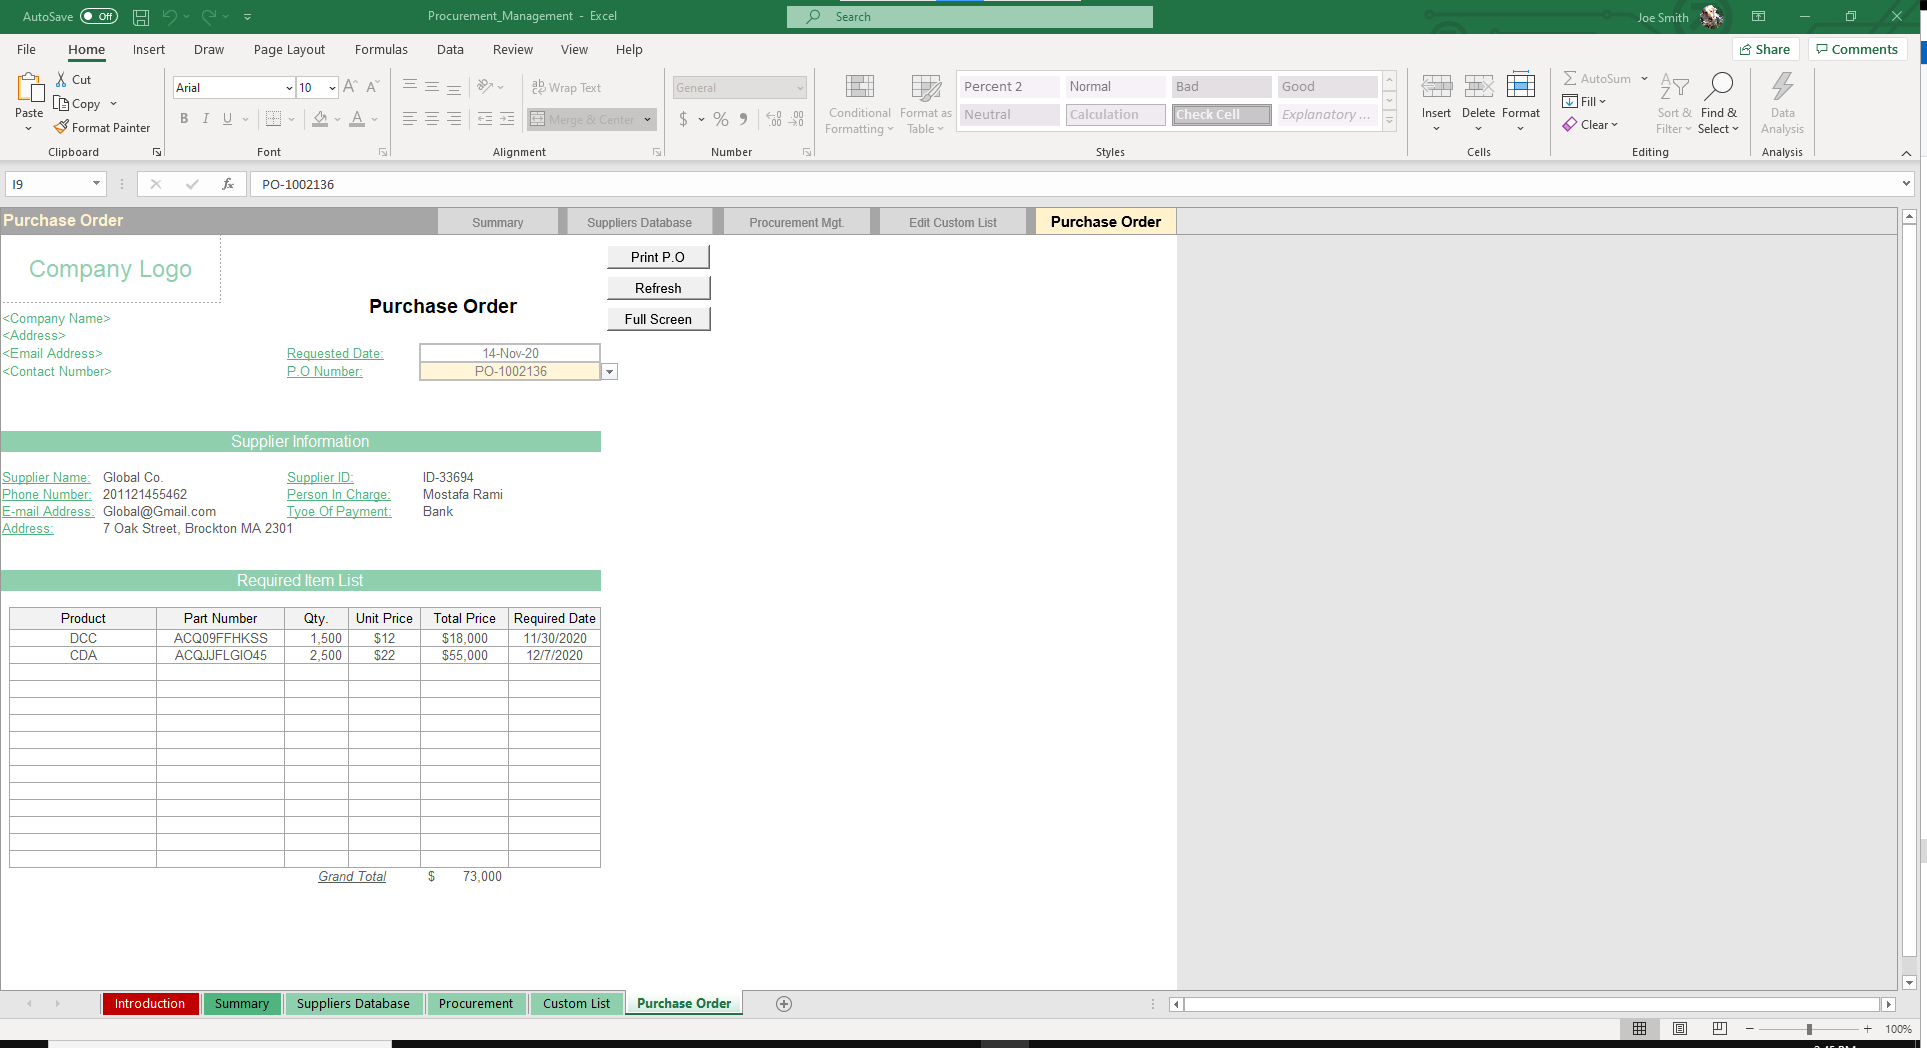Collapse the ribbon
Screen dimensions: 1927x1048
(1906, 153)
